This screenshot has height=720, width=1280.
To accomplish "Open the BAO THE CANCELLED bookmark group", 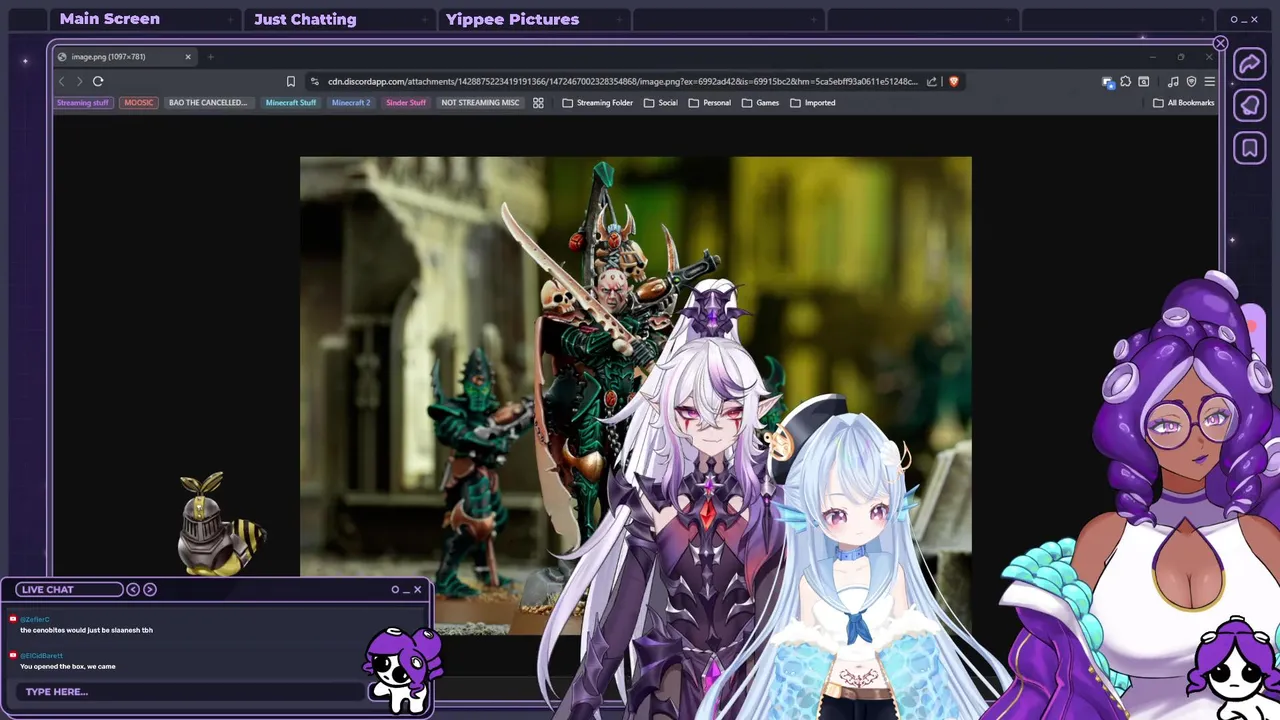I will pos(208,102).
